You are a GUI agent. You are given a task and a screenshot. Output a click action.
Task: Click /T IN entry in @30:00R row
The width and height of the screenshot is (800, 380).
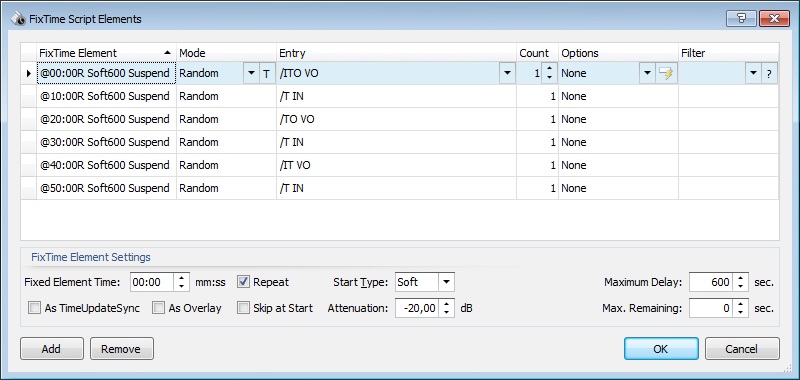point(396,142)
